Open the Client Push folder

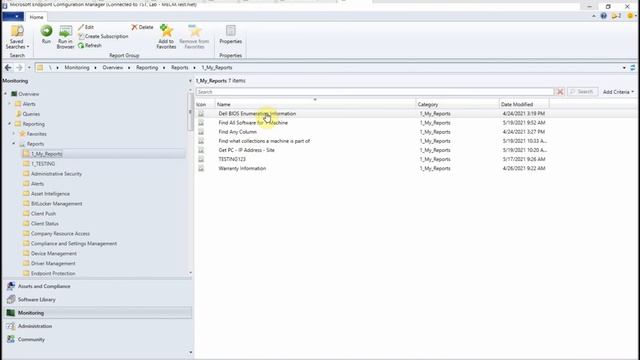coord(43,214)
